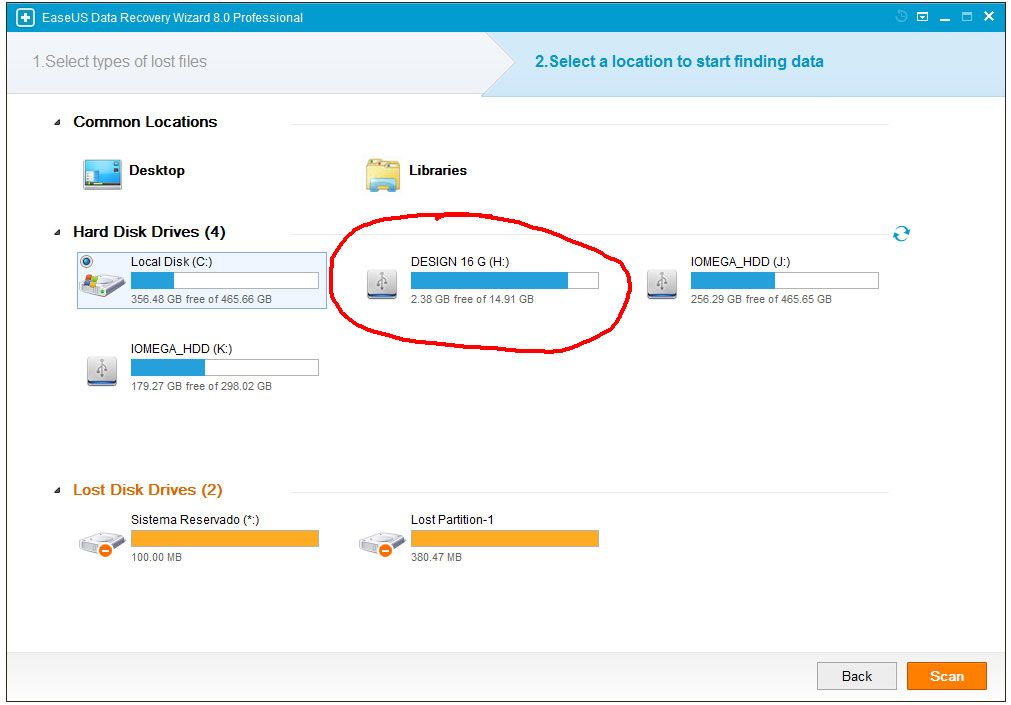1011x705 pixels.
Task: Click '179.27 GB free of 298.02 GB' text
Action: click(x=201, y=386)
